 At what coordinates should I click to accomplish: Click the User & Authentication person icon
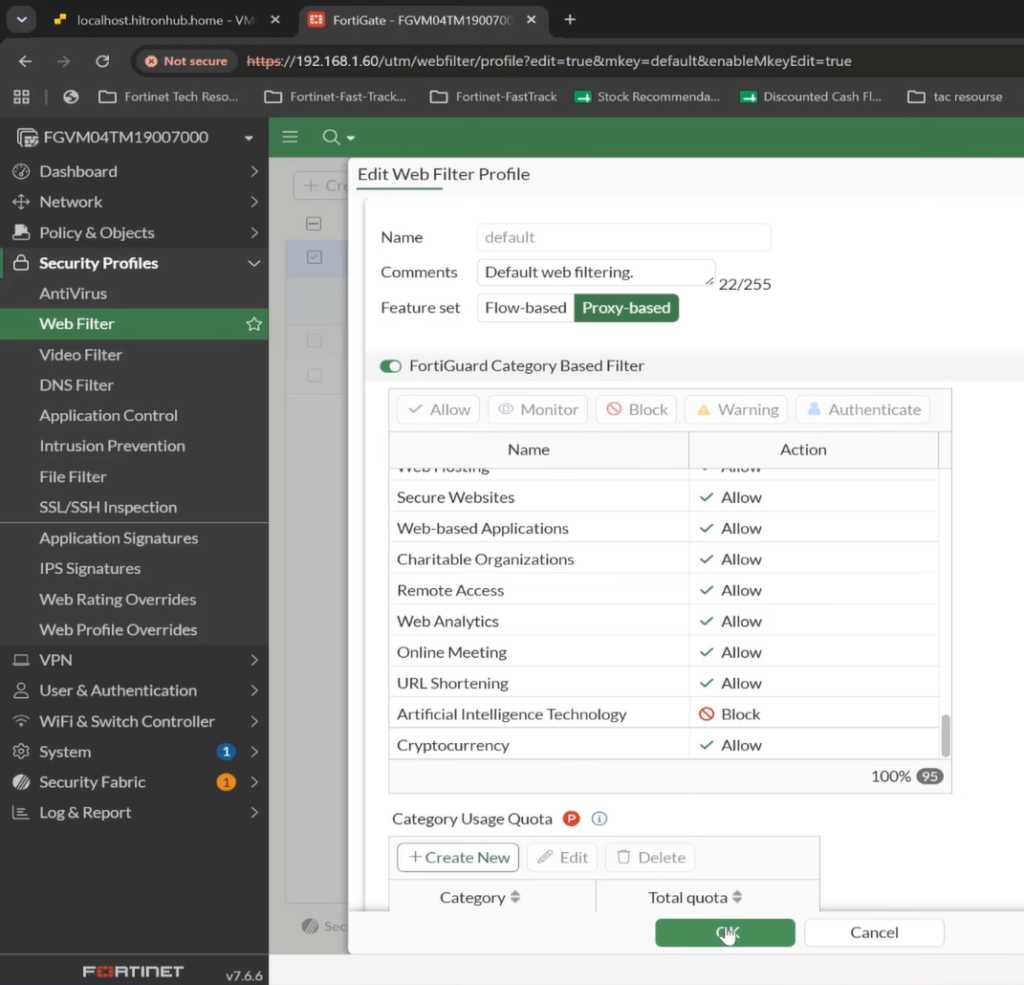pos(22,690)
